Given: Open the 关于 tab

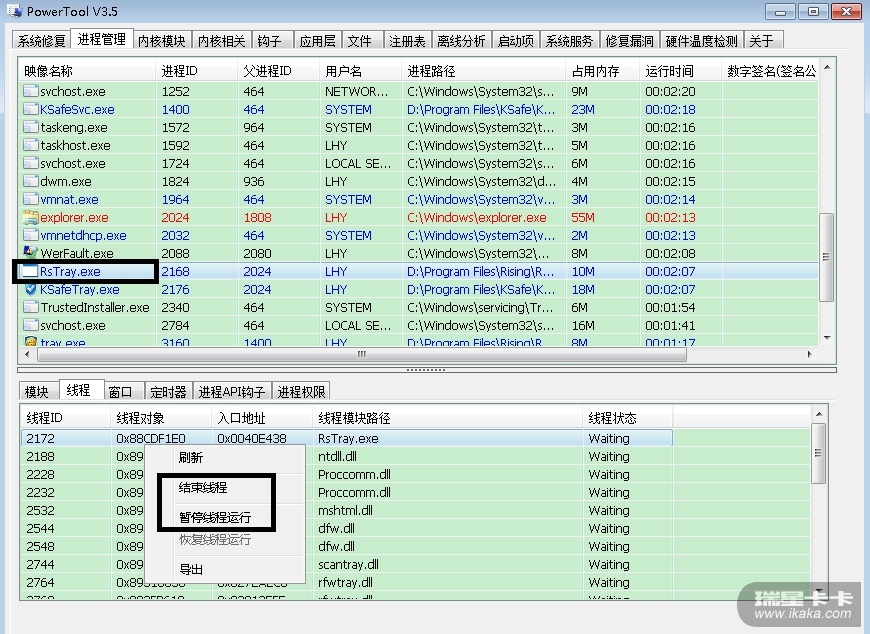Looking at the screenshot, I should pyautogui.click(x=761, y=40).
